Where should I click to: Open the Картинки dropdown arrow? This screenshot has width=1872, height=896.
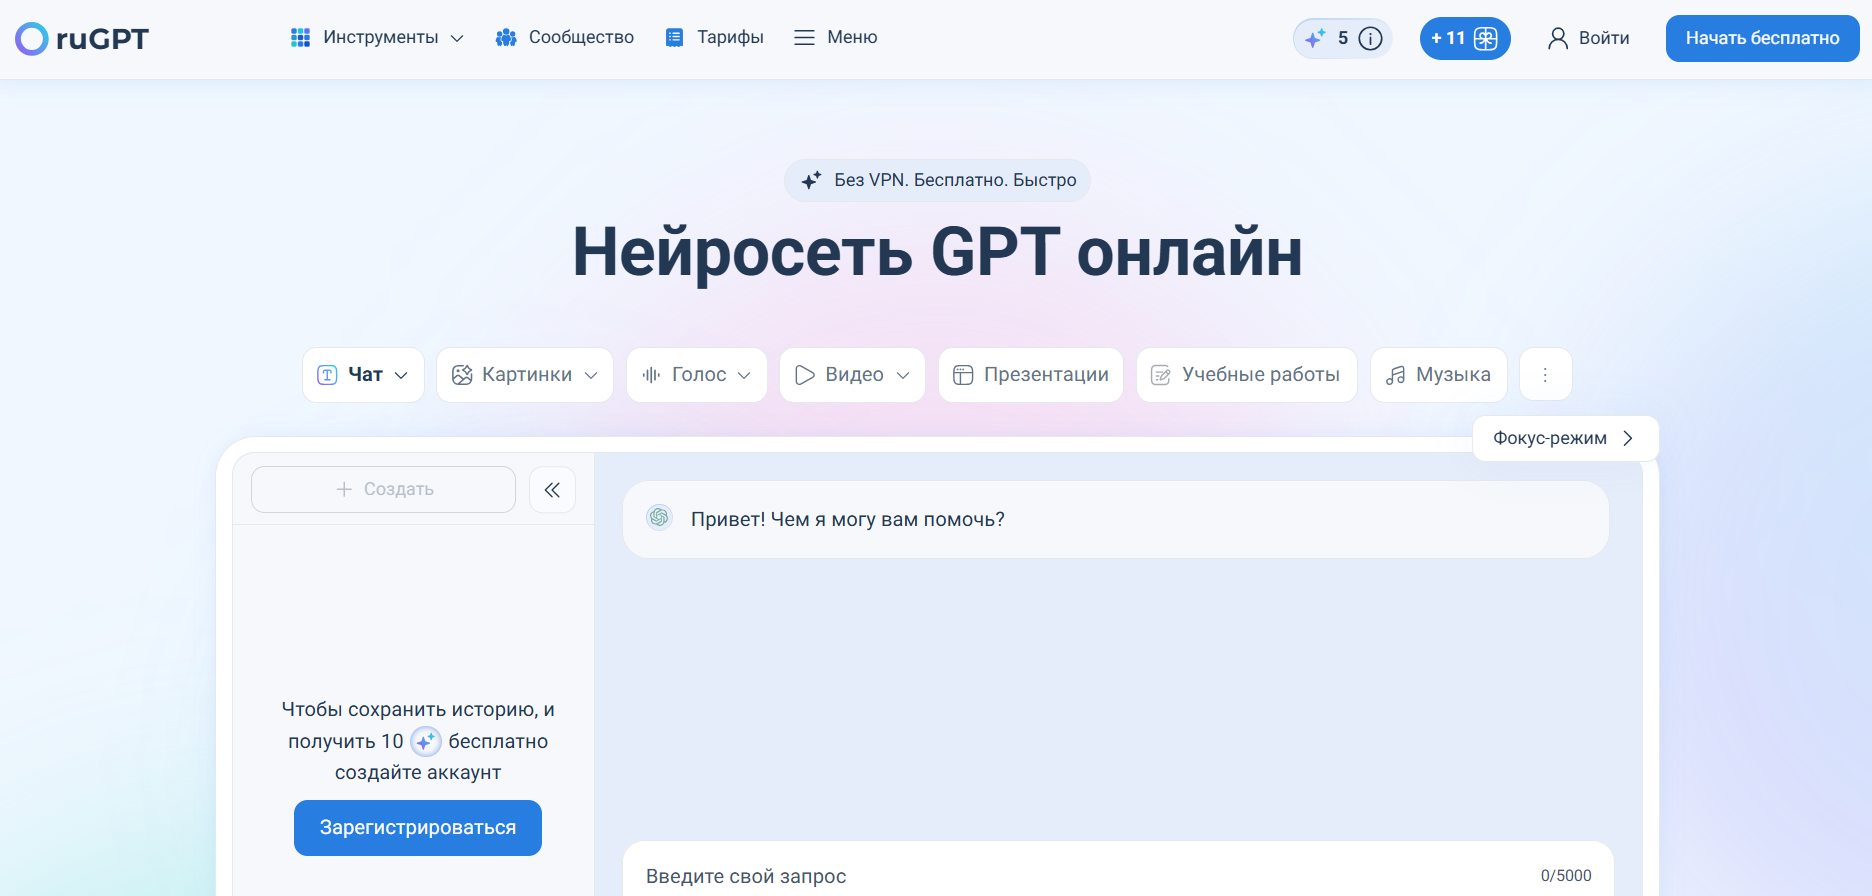click(x=591, y=376)
